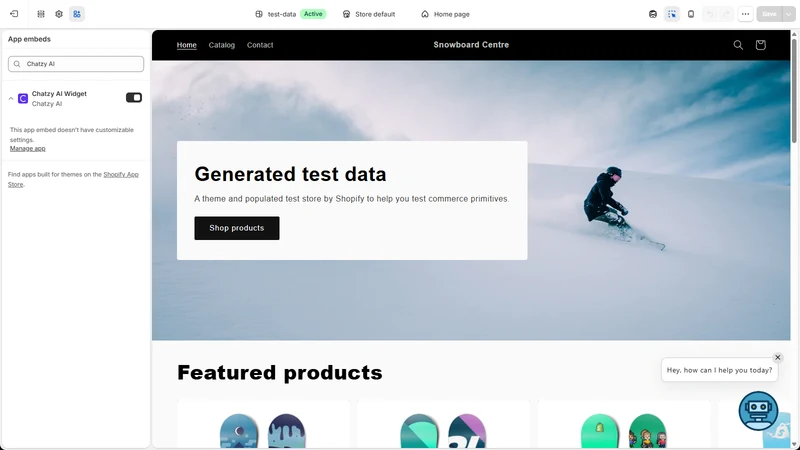Click the redo arrow icon
The image size is (800, 450).
pyautogui.click(x=727, y=14)
